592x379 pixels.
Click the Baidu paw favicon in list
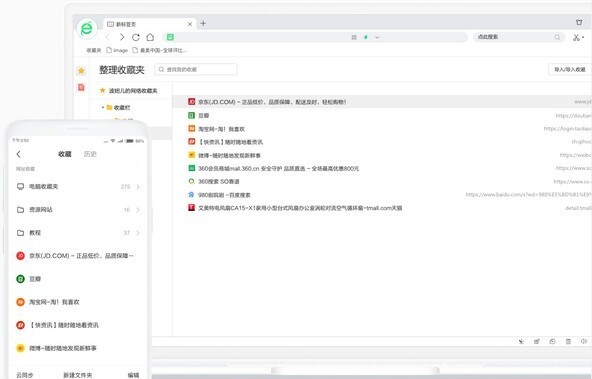click(x=191, y=195)
